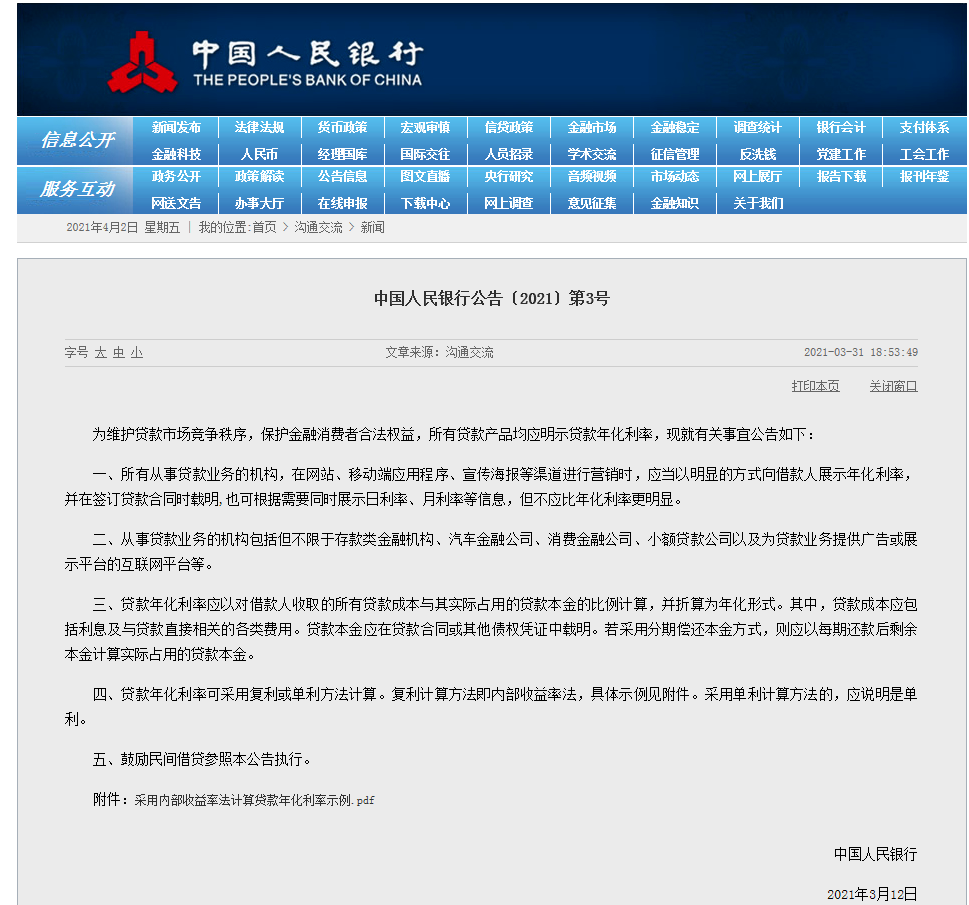Open 在线申报 page
This screenshot has width=969, height=905.
click(342, 203)
